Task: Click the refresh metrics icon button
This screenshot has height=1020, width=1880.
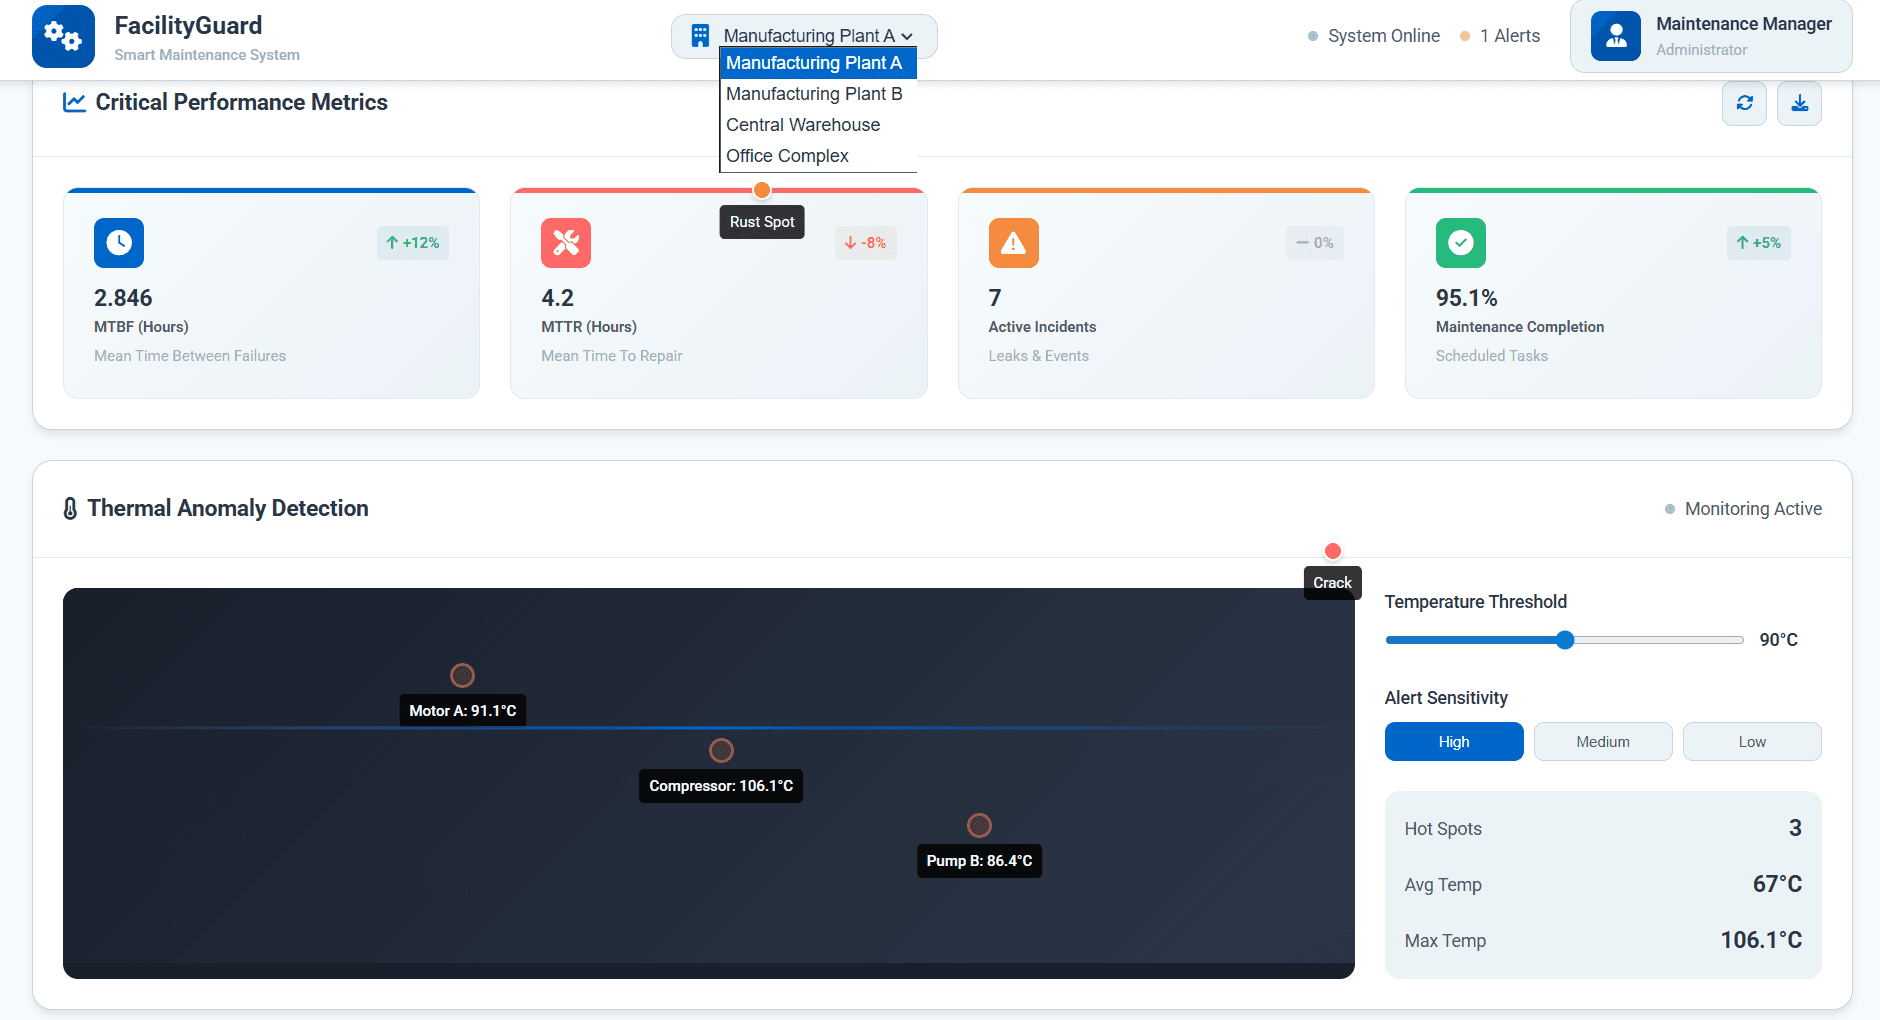Action: 1744,103
